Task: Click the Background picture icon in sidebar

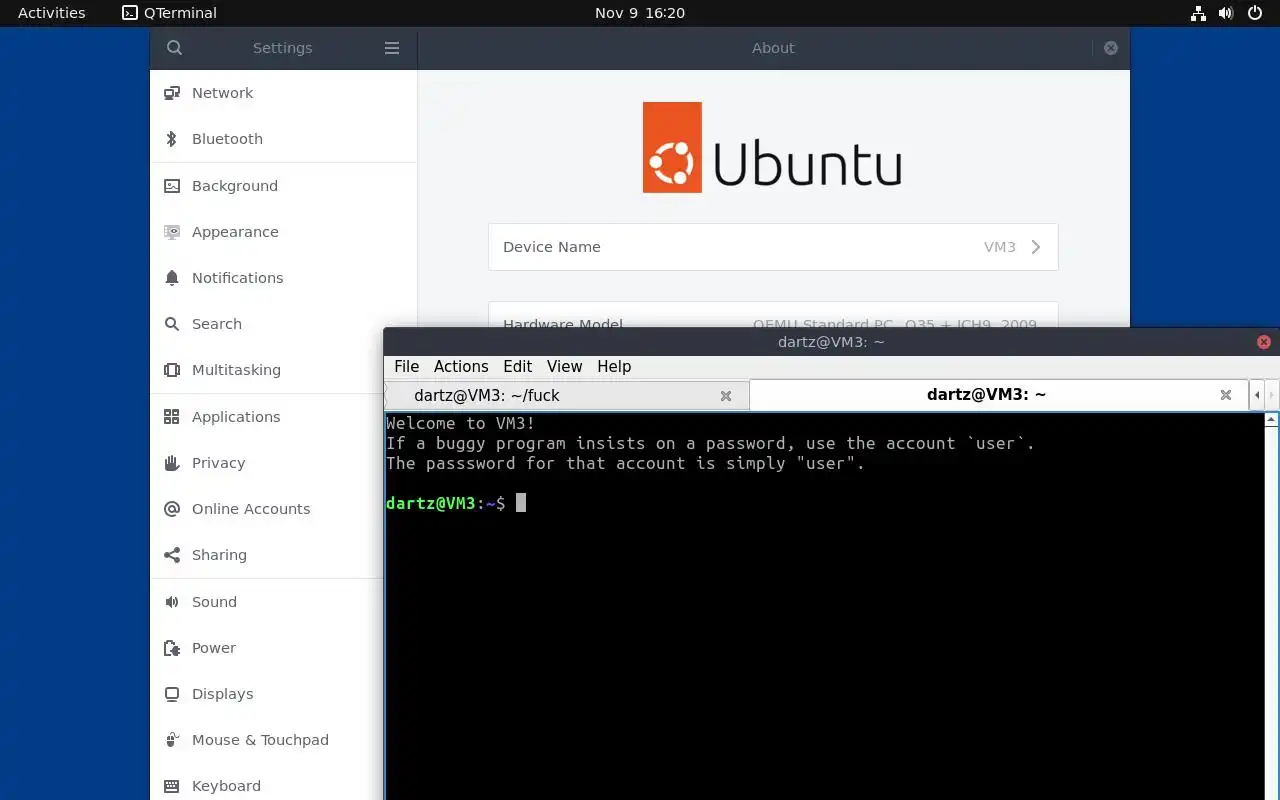Action: tap(172, 186)
